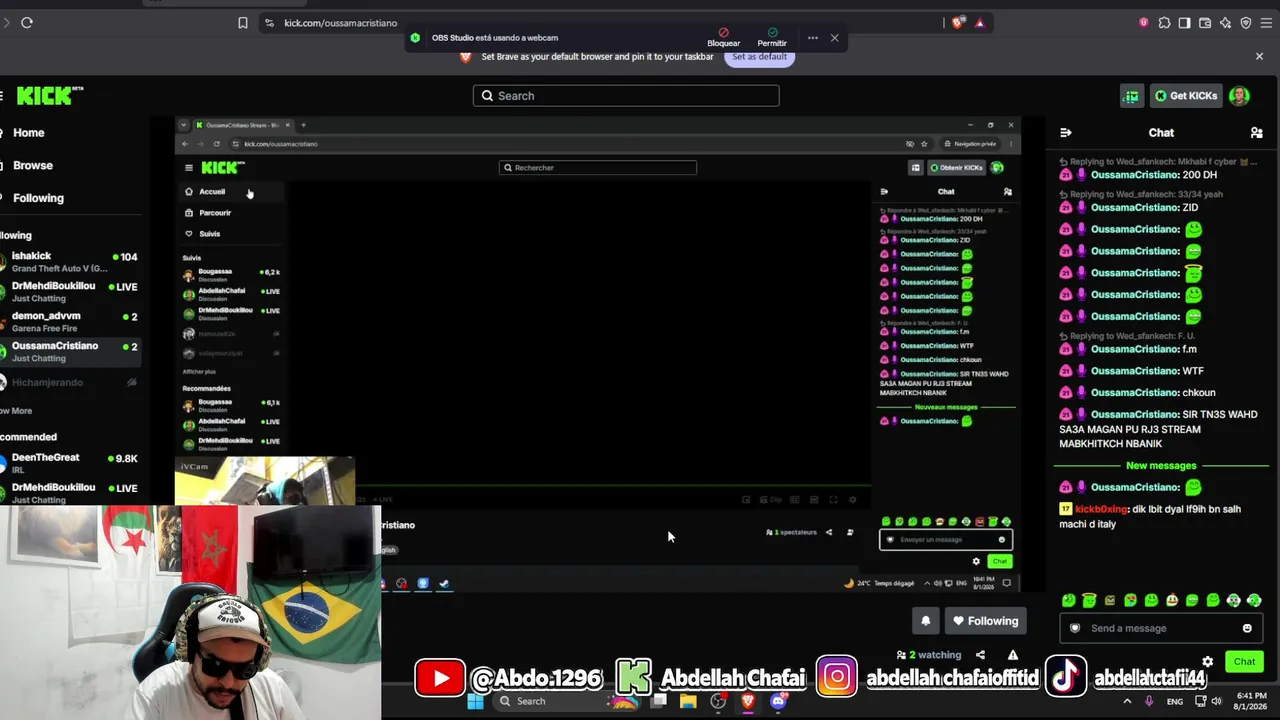The width and height of the screenshot is (1280, 720).
Task: Open the Windows Start menu
Action: [475, 701]
